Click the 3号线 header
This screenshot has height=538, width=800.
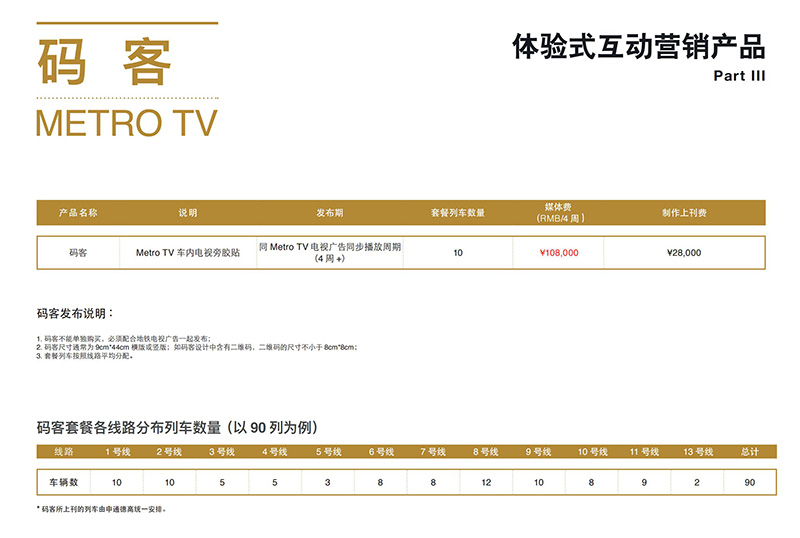coord(222,452)
